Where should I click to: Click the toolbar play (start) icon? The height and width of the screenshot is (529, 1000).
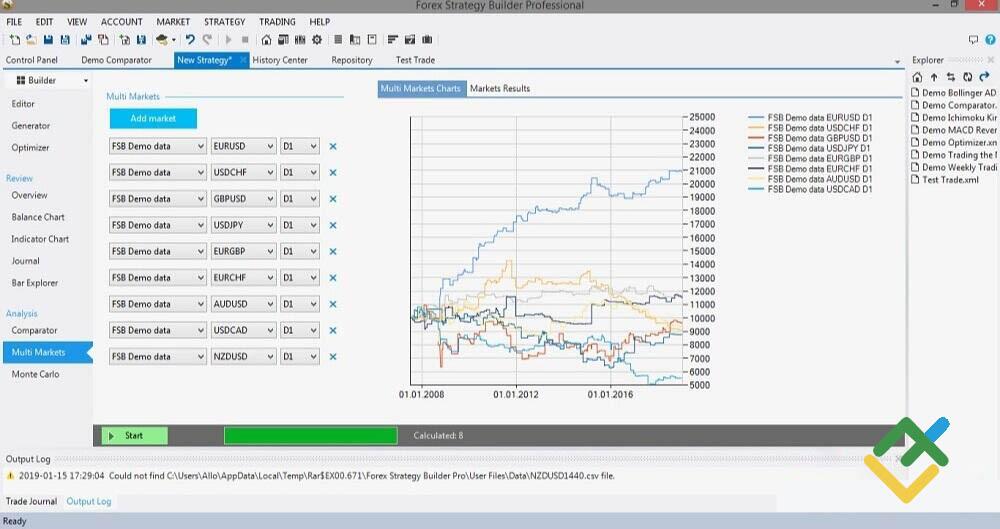pos(228,40)
